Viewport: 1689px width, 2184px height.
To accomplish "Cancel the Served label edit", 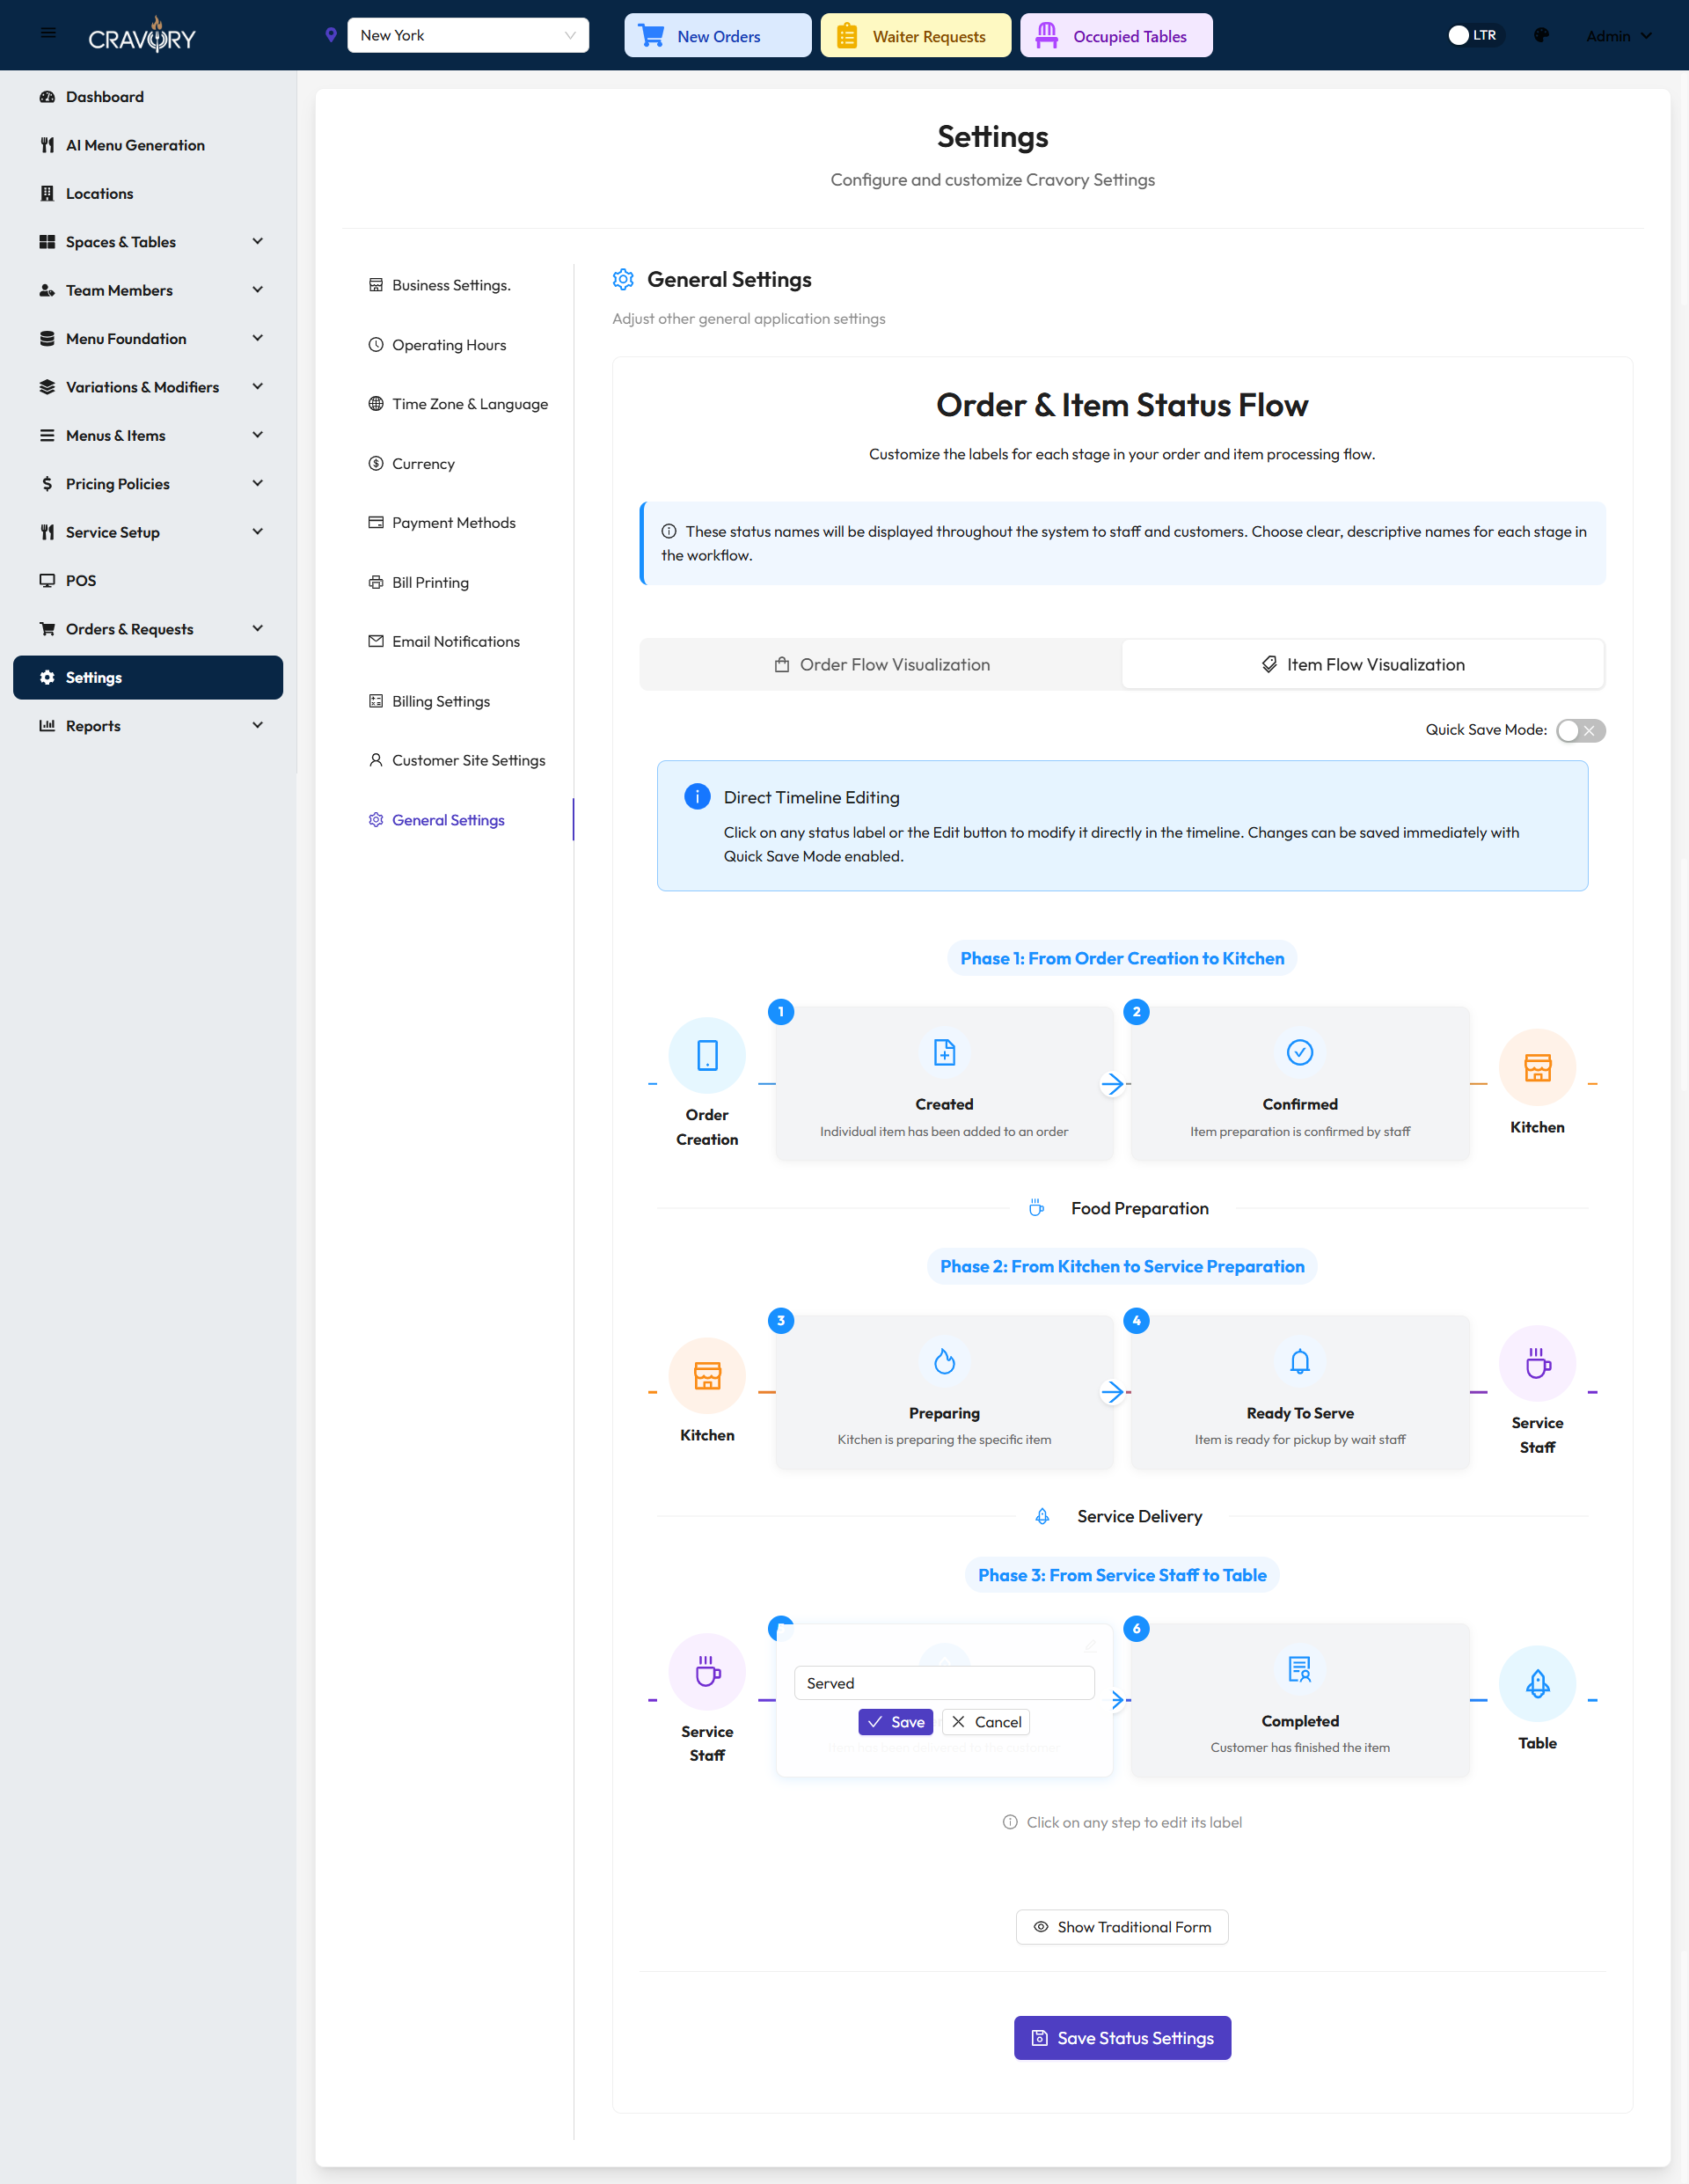I will click(x=986, y=1722).
